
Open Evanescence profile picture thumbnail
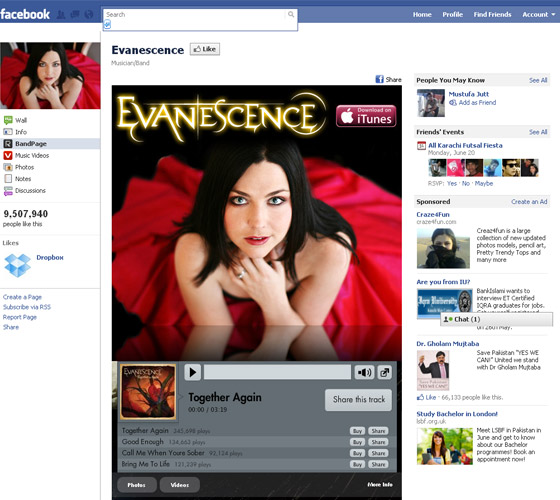click(50, 75)
